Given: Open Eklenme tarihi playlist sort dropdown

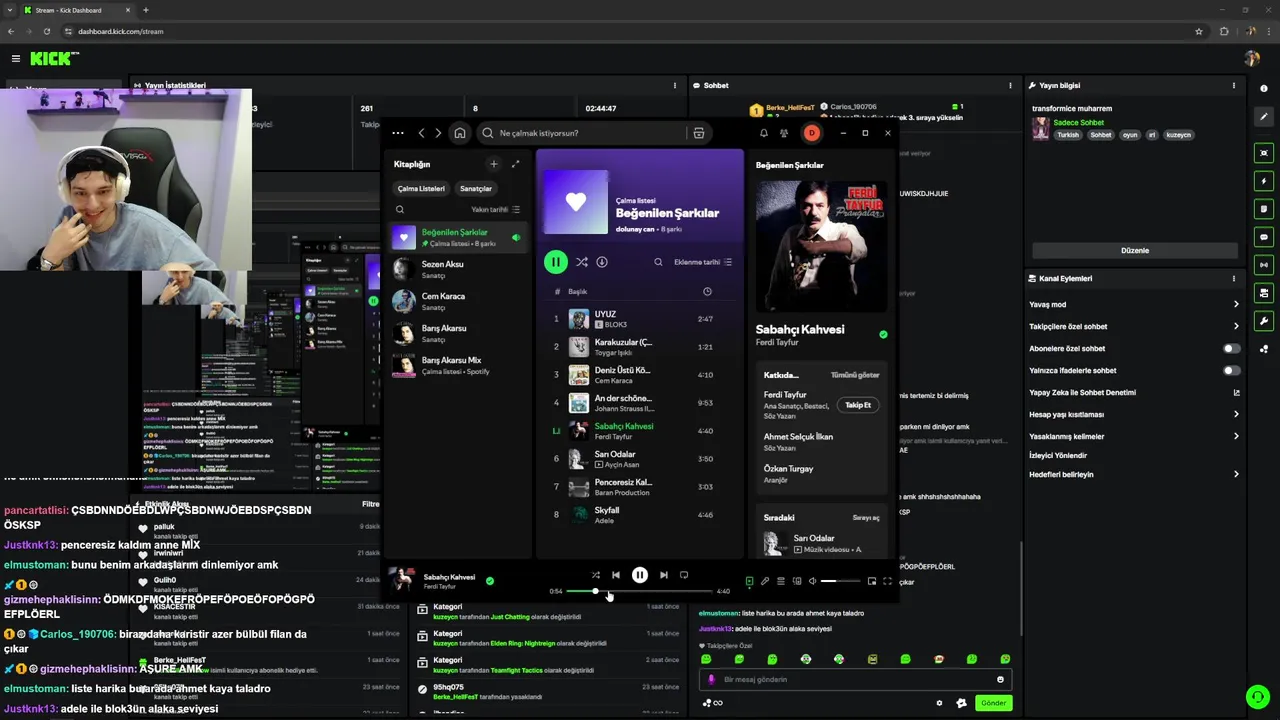Looking at the screenshot, I should tap(703, 262).
